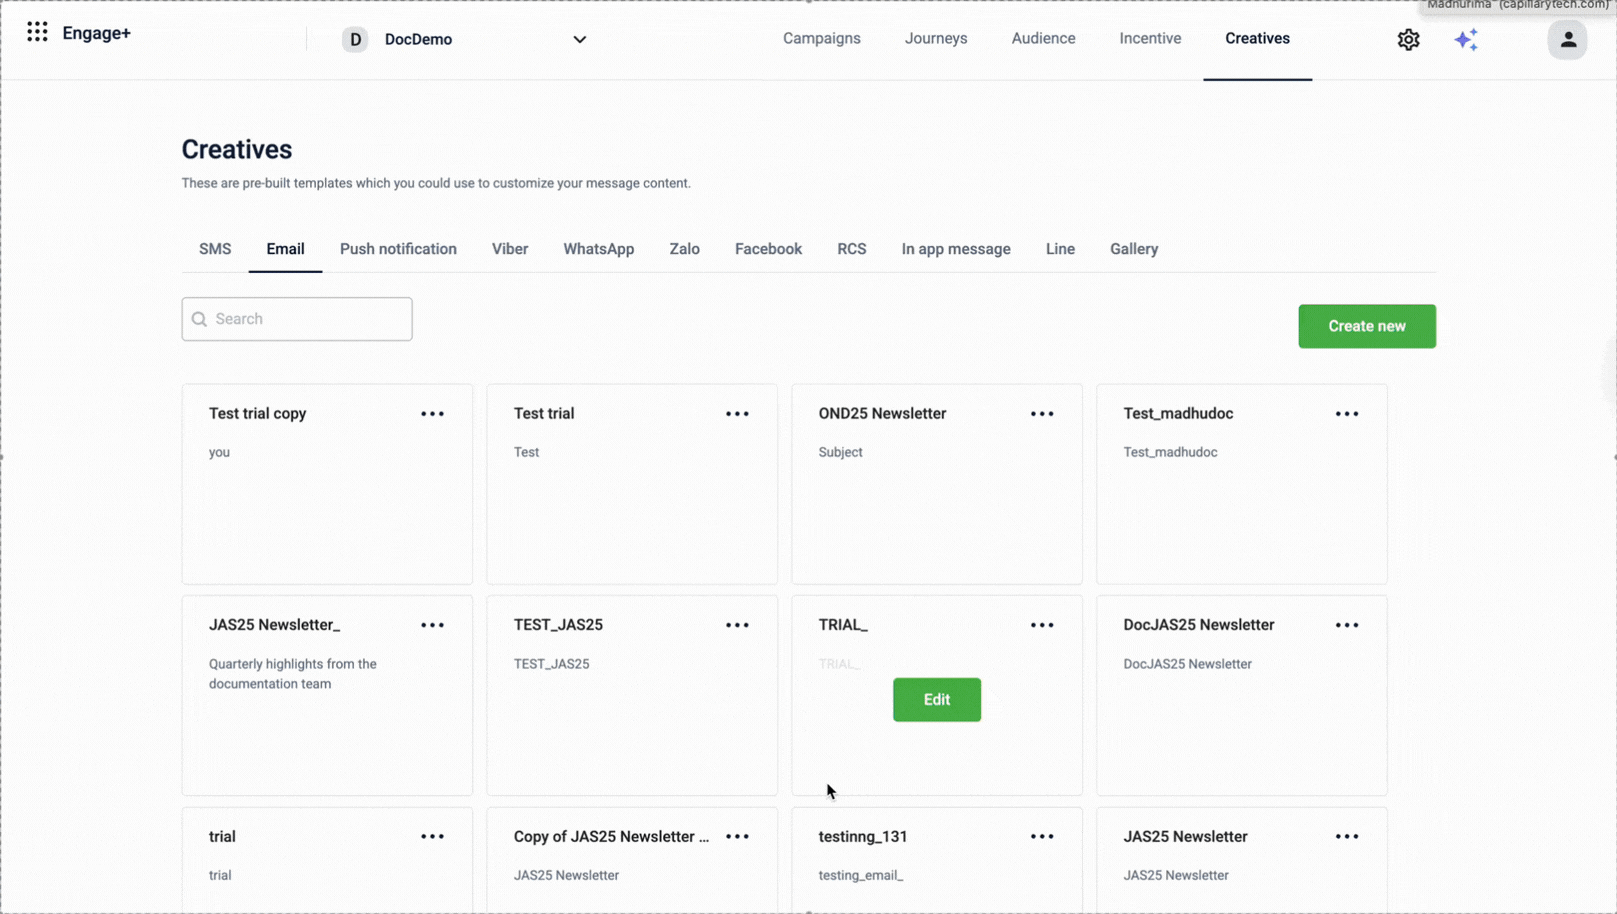Open options menu for TEST_JAS25
Image resolution: width=1617 pixels, height=914 pixels.
coord(737,625)
